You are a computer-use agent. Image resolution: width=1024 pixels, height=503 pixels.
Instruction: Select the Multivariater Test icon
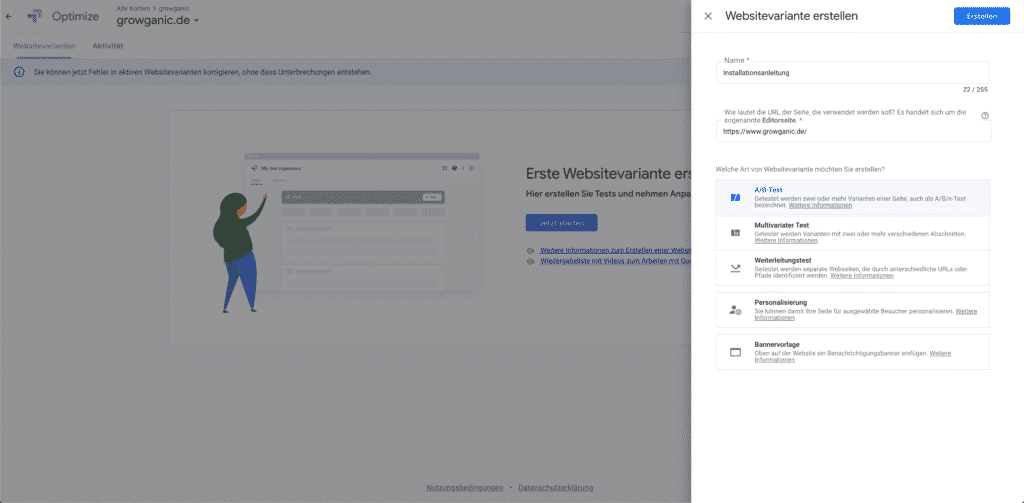point(735,233)
